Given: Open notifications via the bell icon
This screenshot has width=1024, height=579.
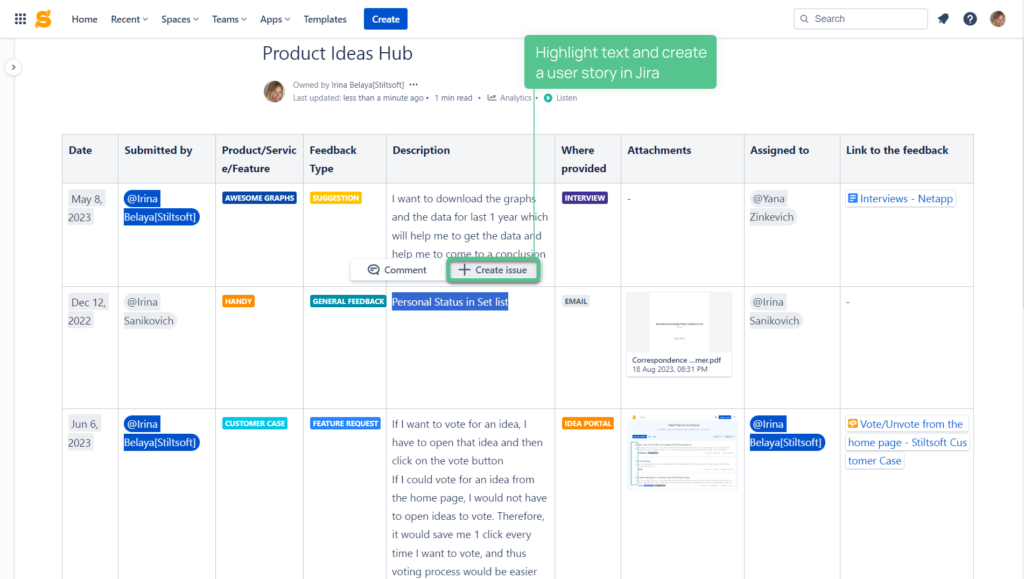Looking at the screenshot, I should (x=942, y=18).
